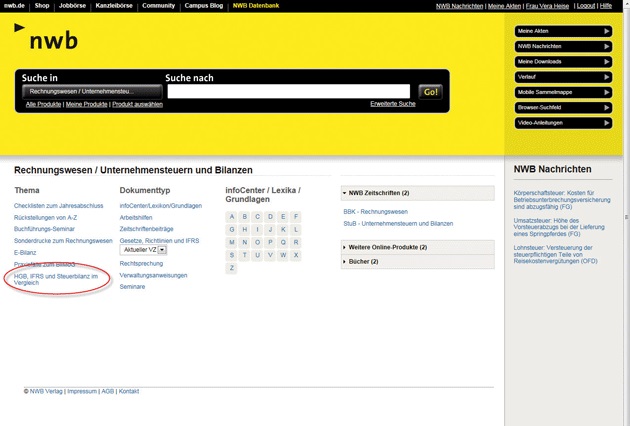This screenshot has width=630, height=426.
Task: Select letter A in infoCenter index
Action: pos(232,217)
